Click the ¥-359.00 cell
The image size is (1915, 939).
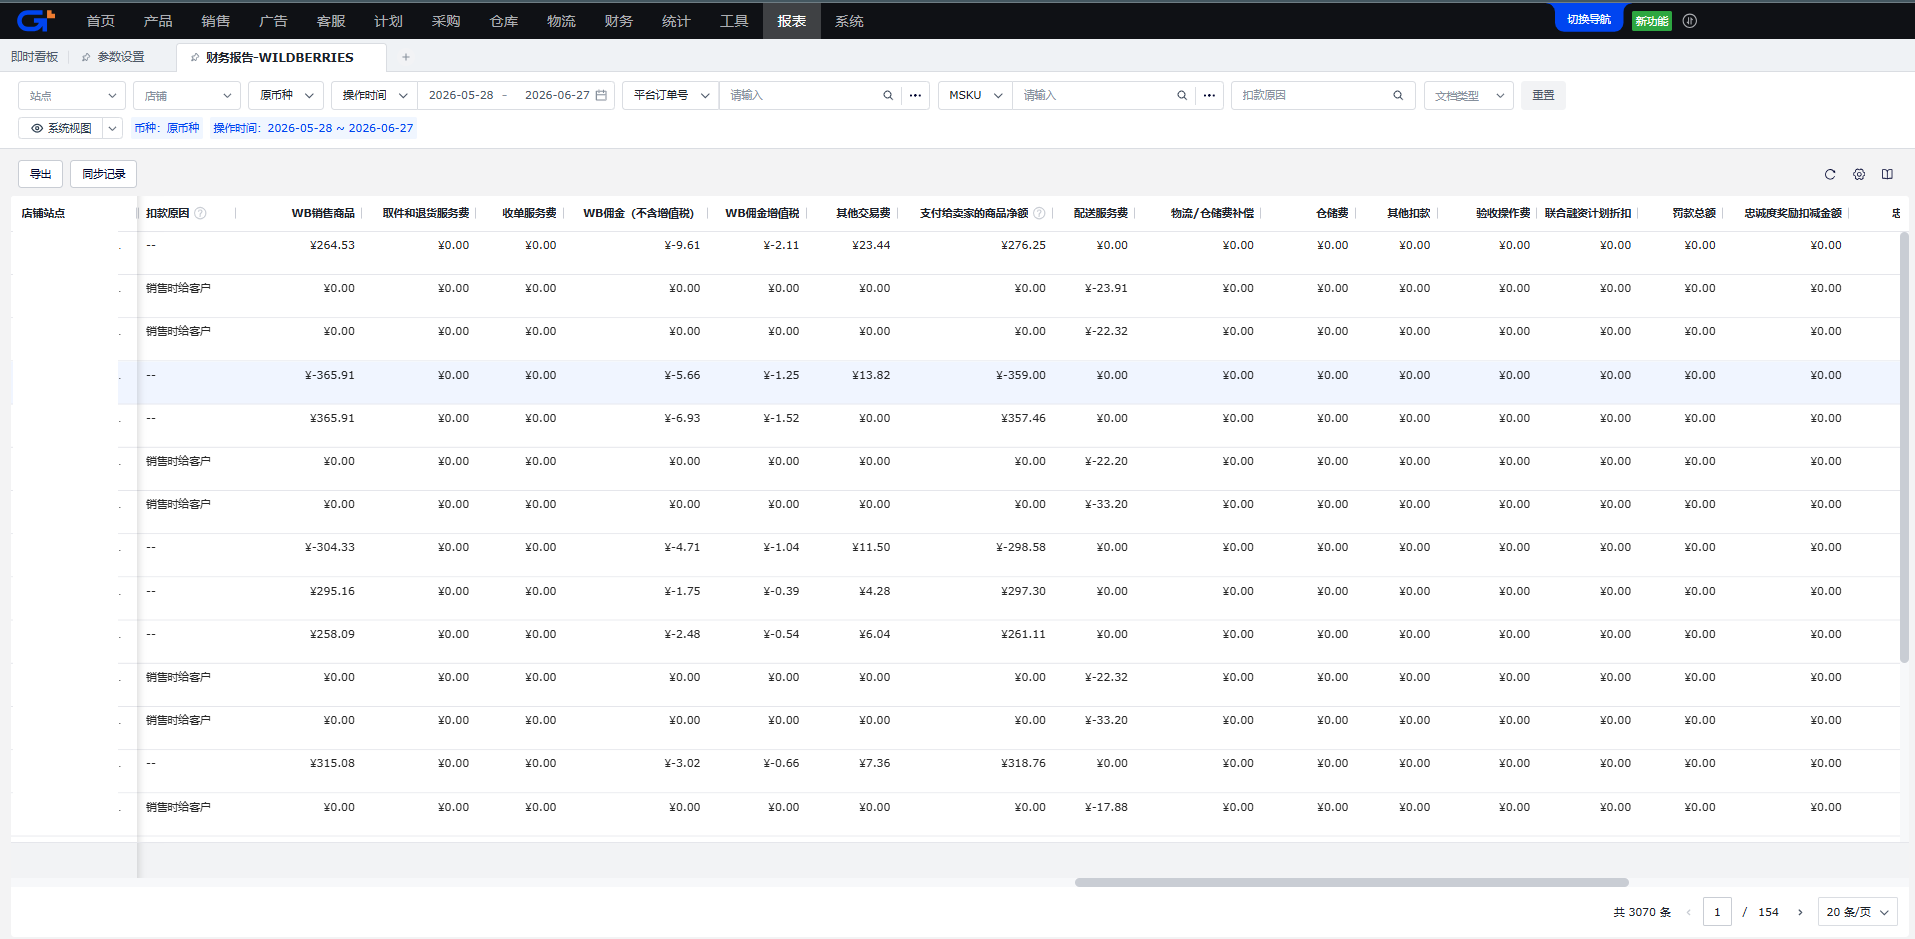[x=1021, y=375]
